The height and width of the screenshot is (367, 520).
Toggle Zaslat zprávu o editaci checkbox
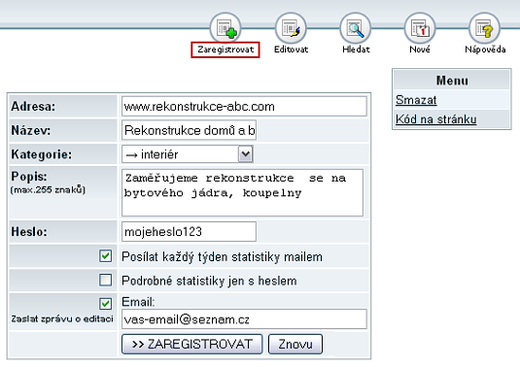click(105, 304)
